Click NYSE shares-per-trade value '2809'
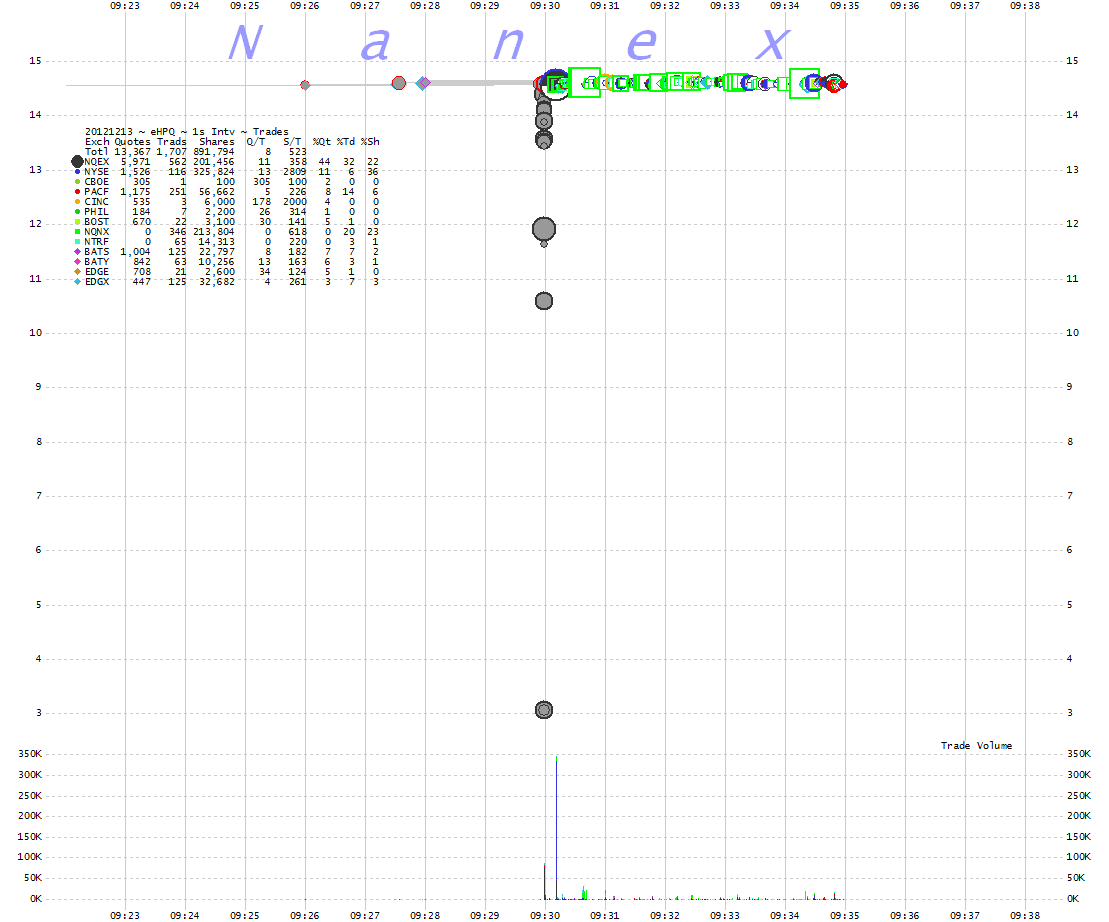Screen dimensions: 1109x922 (x=295, y=172)
